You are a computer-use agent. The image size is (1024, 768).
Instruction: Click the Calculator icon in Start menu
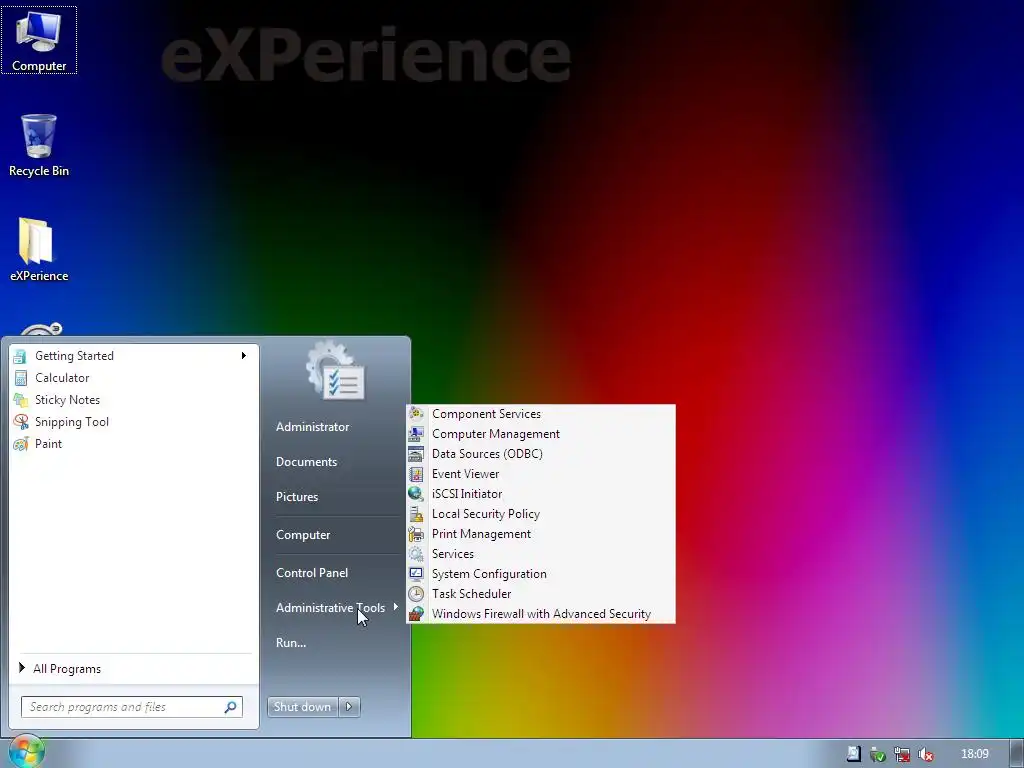pos(20,378)
